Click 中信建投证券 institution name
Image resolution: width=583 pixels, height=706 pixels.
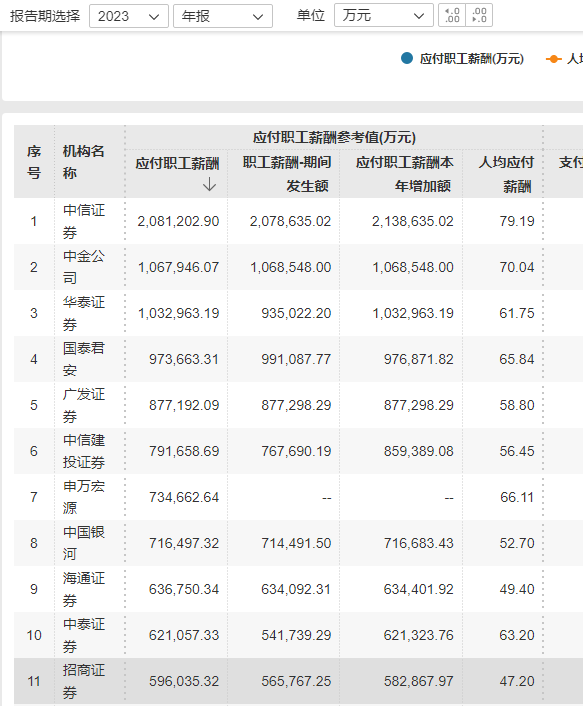[x=84, y=451]
